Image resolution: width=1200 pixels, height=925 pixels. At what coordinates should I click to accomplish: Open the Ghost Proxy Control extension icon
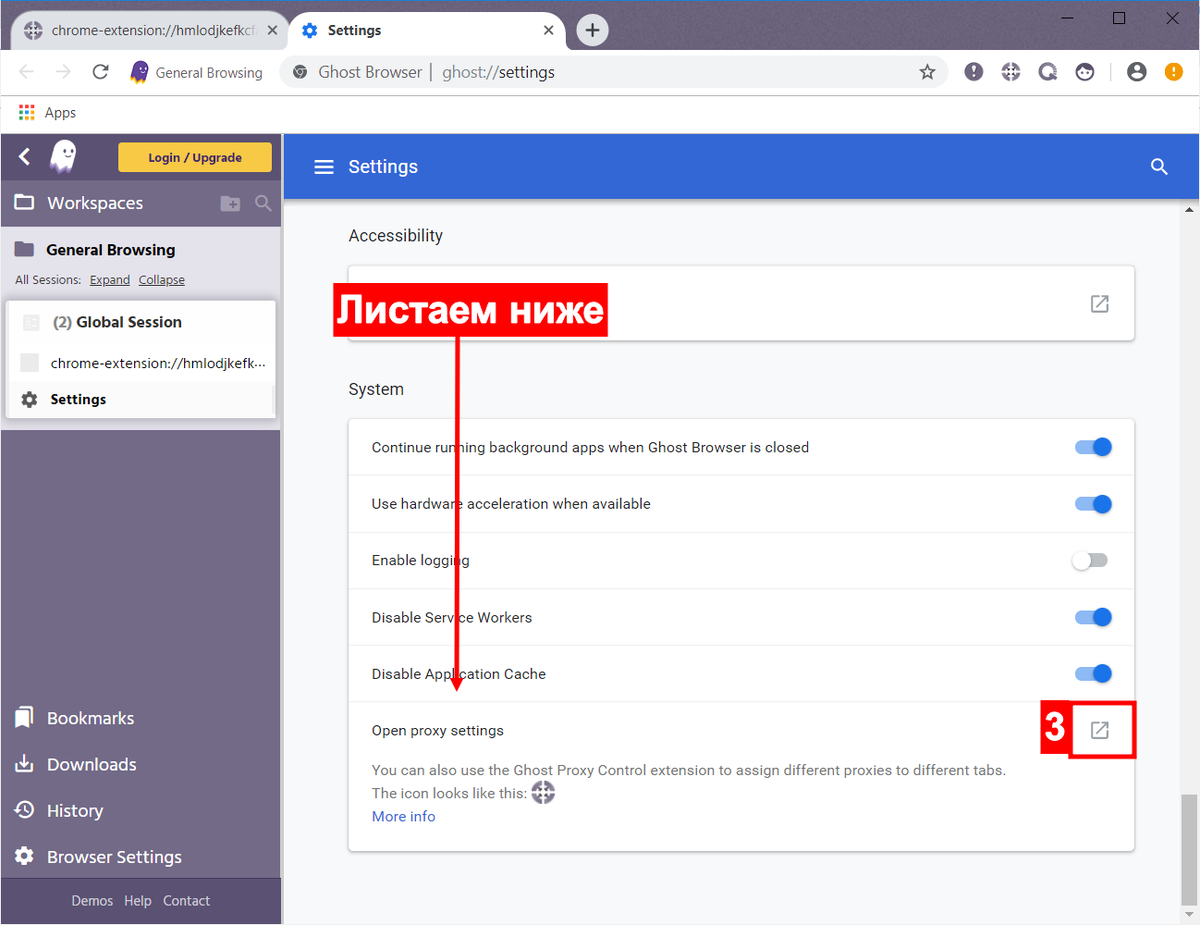click(1010, 72)
